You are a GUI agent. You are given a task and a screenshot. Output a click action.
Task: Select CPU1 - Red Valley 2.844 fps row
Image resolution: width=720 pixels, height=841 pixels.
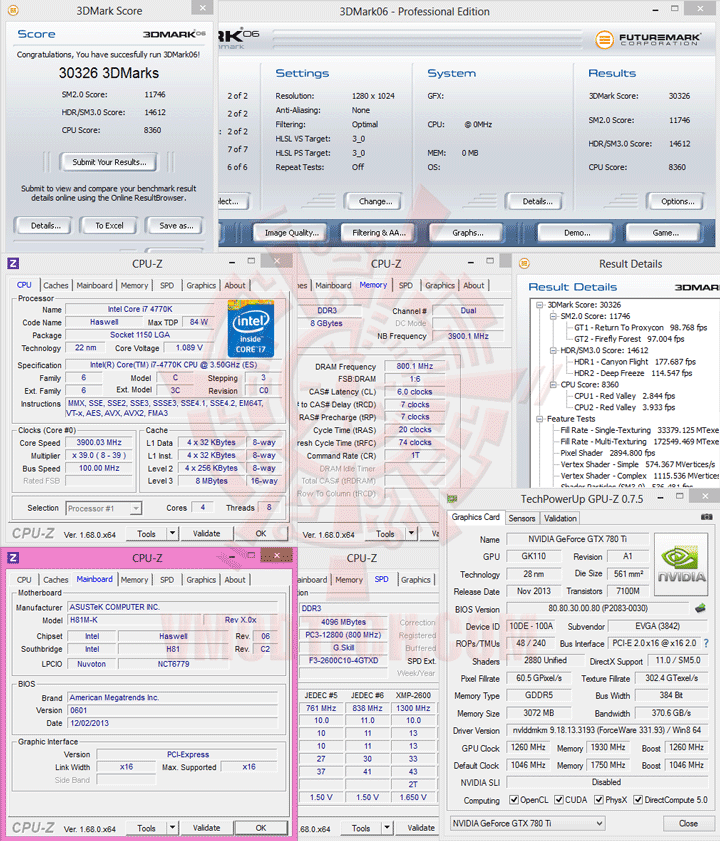click(x=624, y=396)
